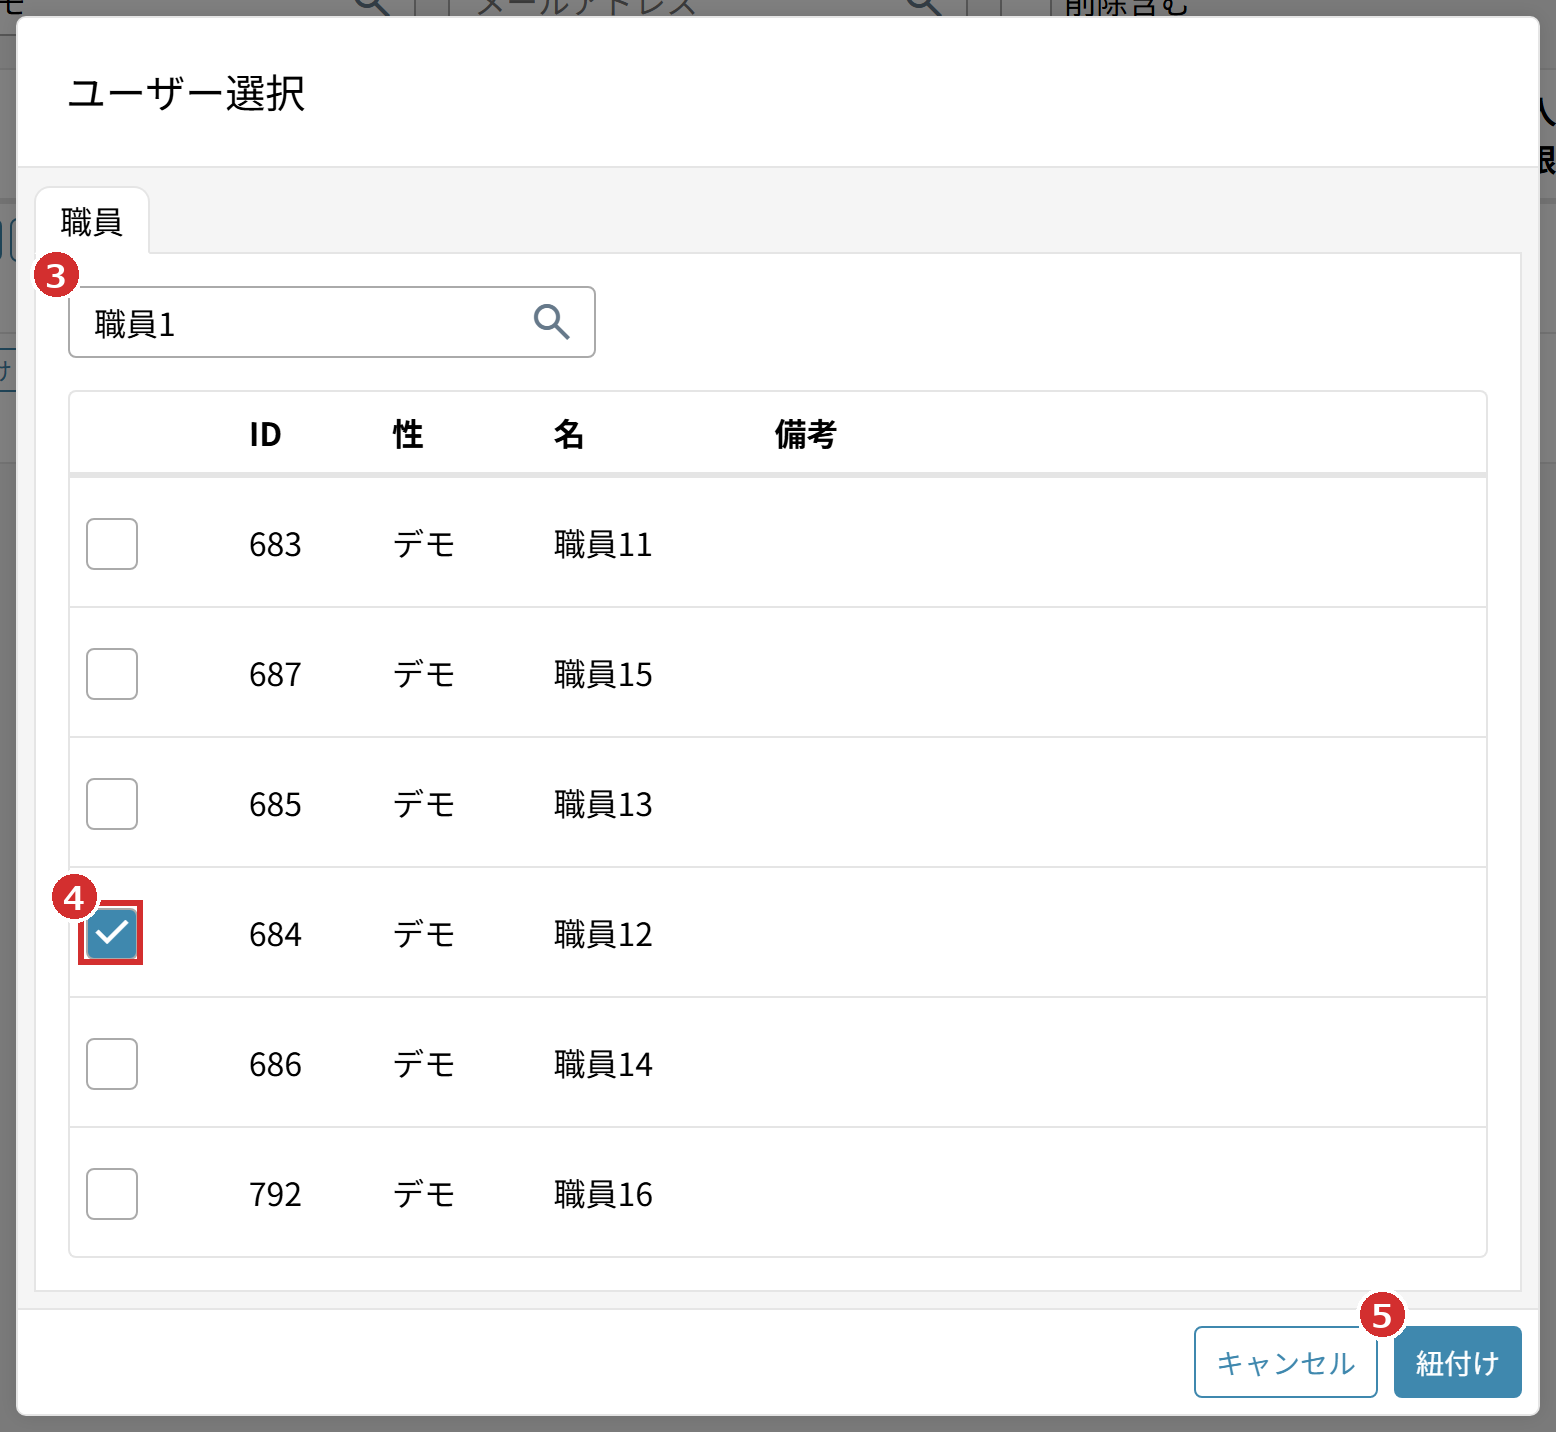
Task: Click the name cell 職員14
Action: 603,1064
